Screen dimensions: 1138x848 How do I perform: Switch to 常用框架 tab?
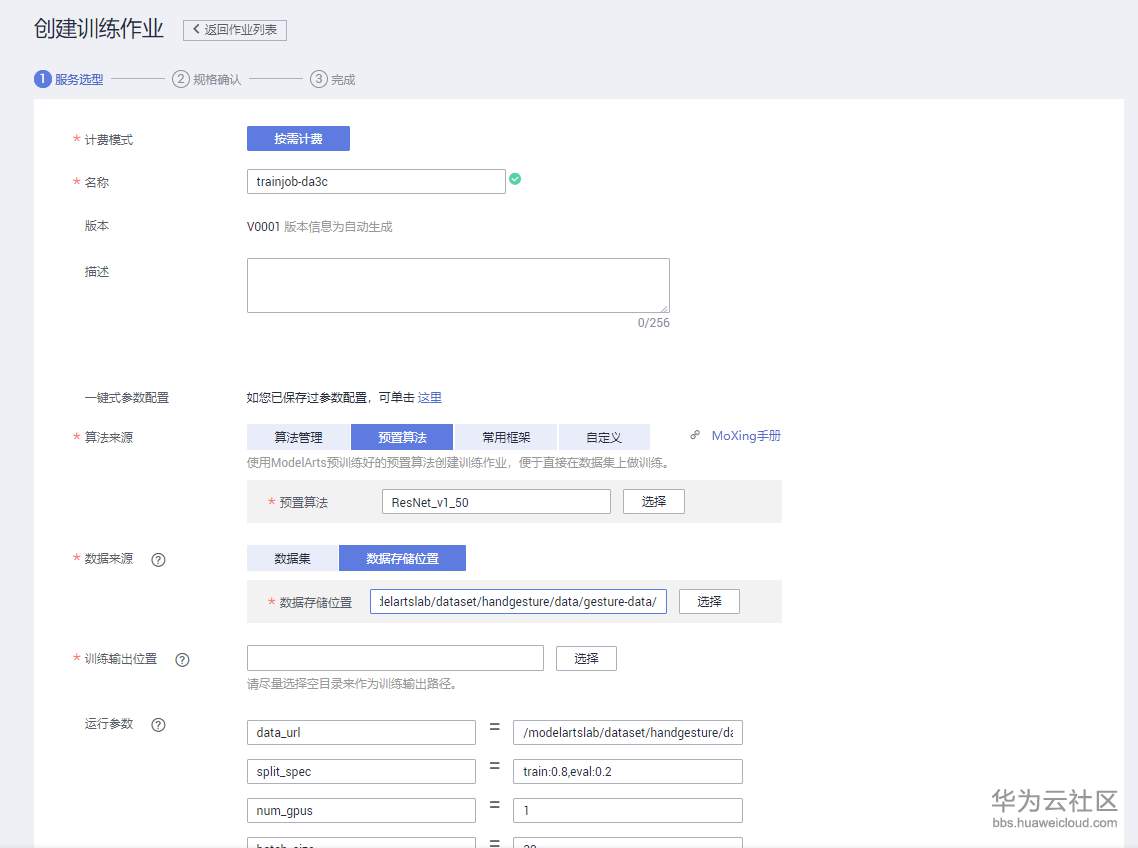coord(506,437)
